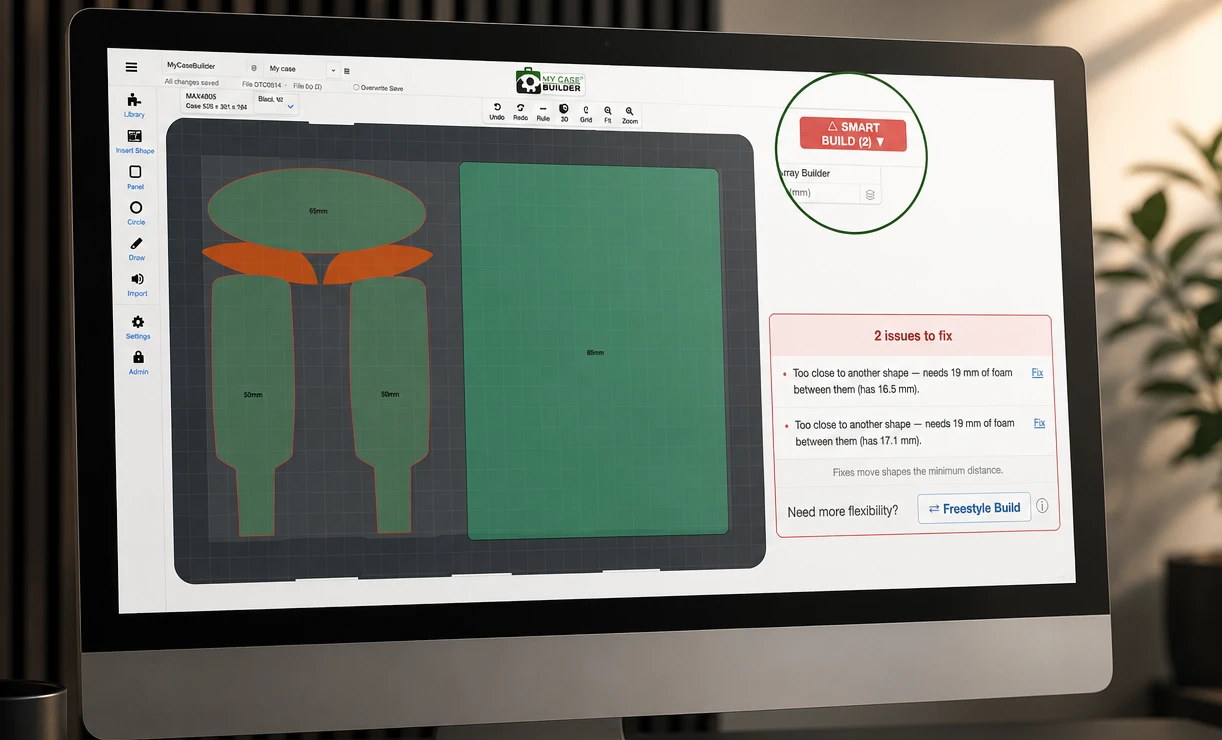Image resolution: width=1222 pixels, height=740 pixels.
Task: Expand the Smart Build issues dropdown
Action: (x=853, y=134)
